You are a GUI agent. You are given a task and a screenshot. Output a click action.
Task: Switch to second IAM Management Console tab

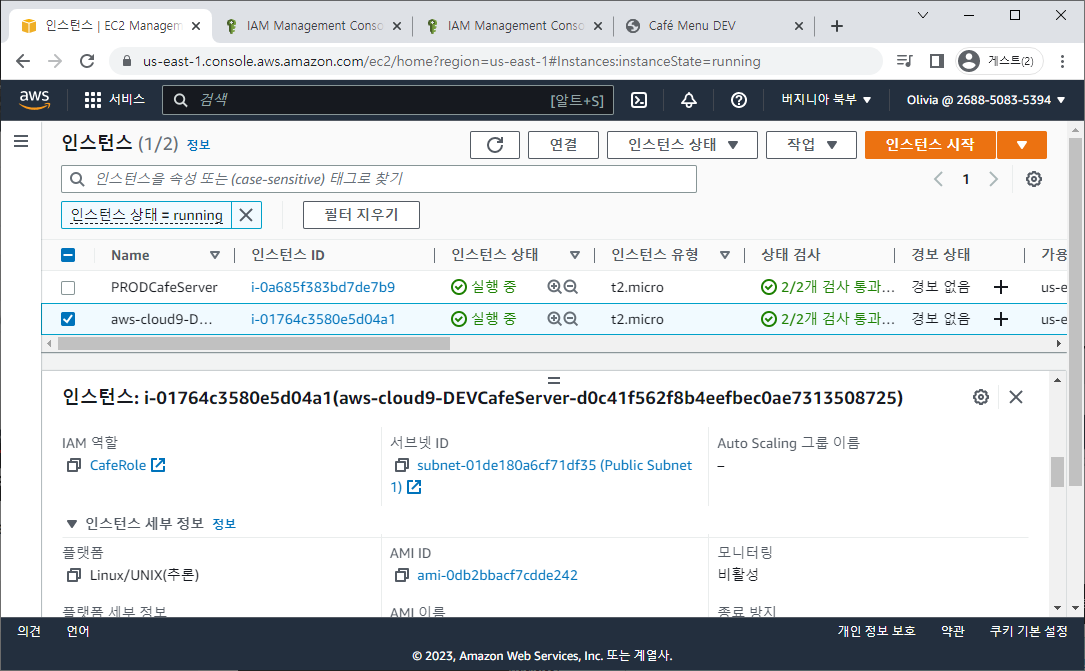coord(516,26)
